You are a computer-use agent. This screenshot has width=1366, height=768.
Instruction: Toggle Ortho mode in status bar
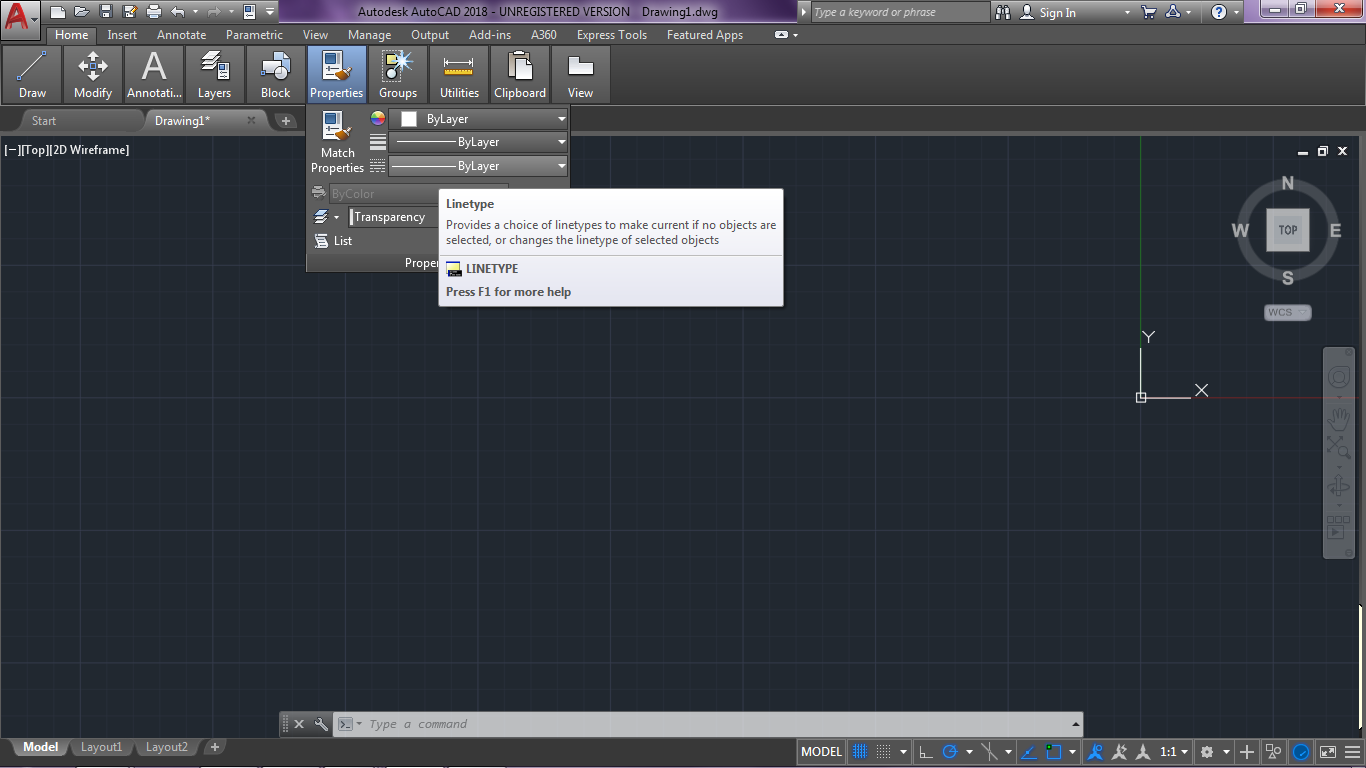click(x=927, y=752)
